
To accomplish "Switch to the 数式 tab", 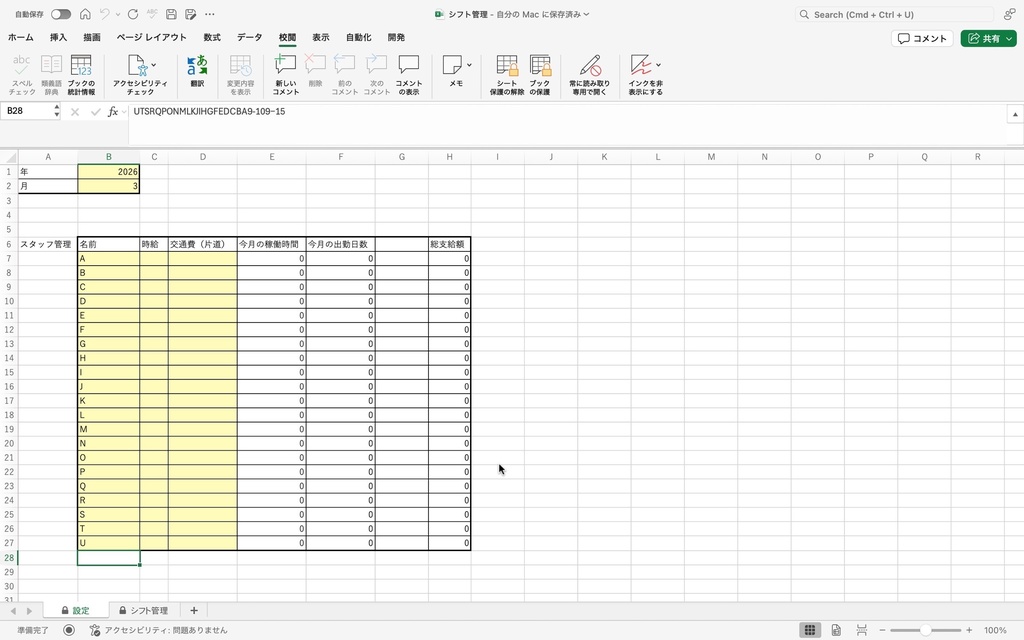I will pos(212,37).
